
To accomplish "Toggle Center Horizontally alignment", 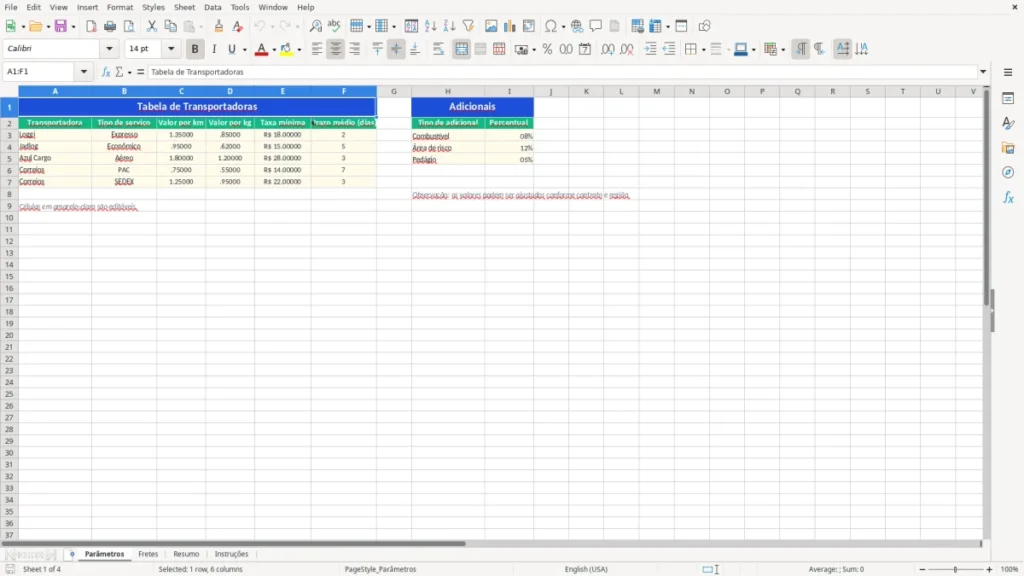I will click(336, 49).
